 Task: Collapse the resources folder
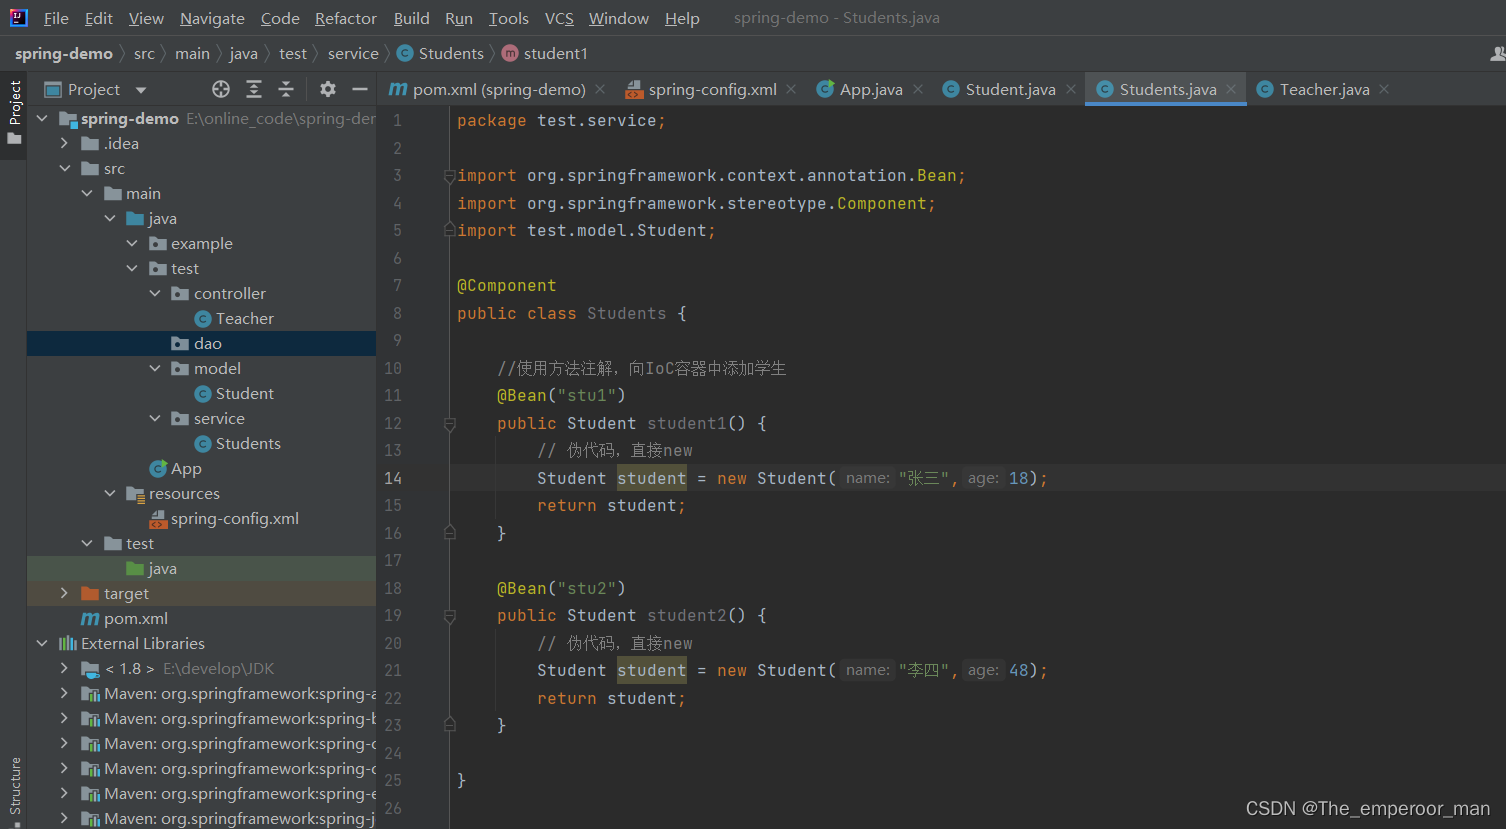[x=110, y=493]
